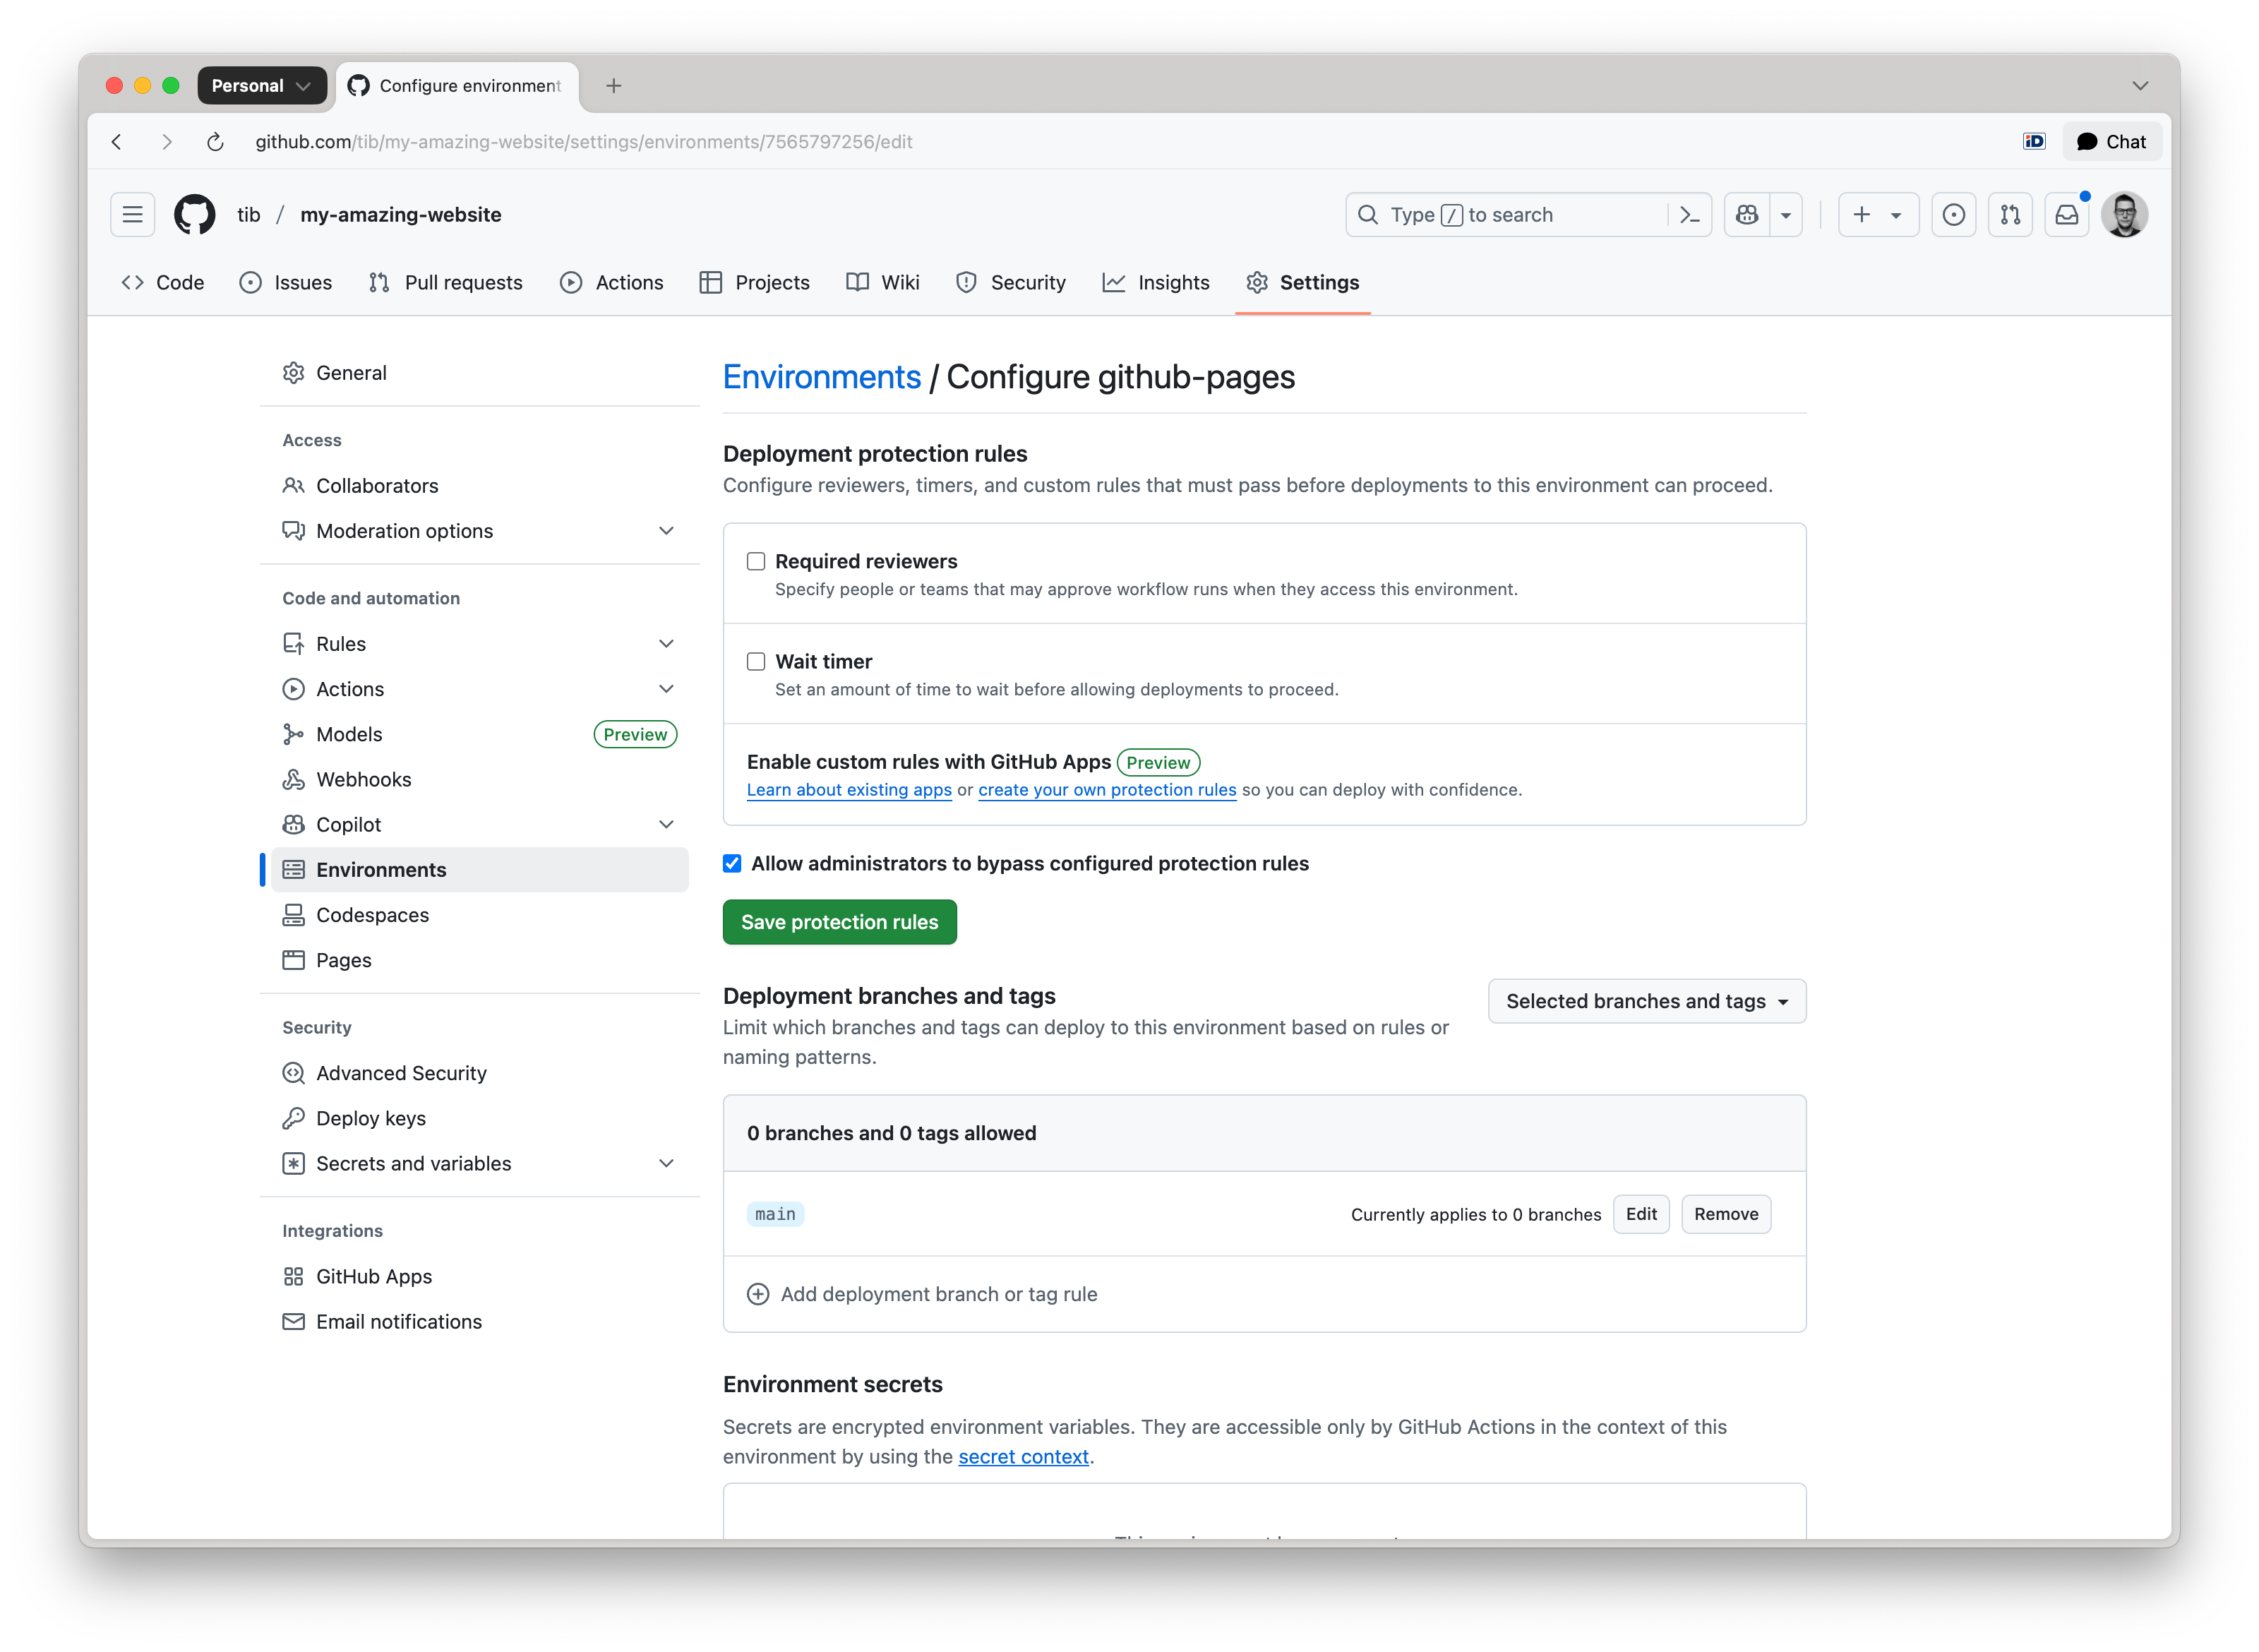The image size is (2259, 1652).
Task: Click the Pages sidebar icon
Action: (293, 960)
